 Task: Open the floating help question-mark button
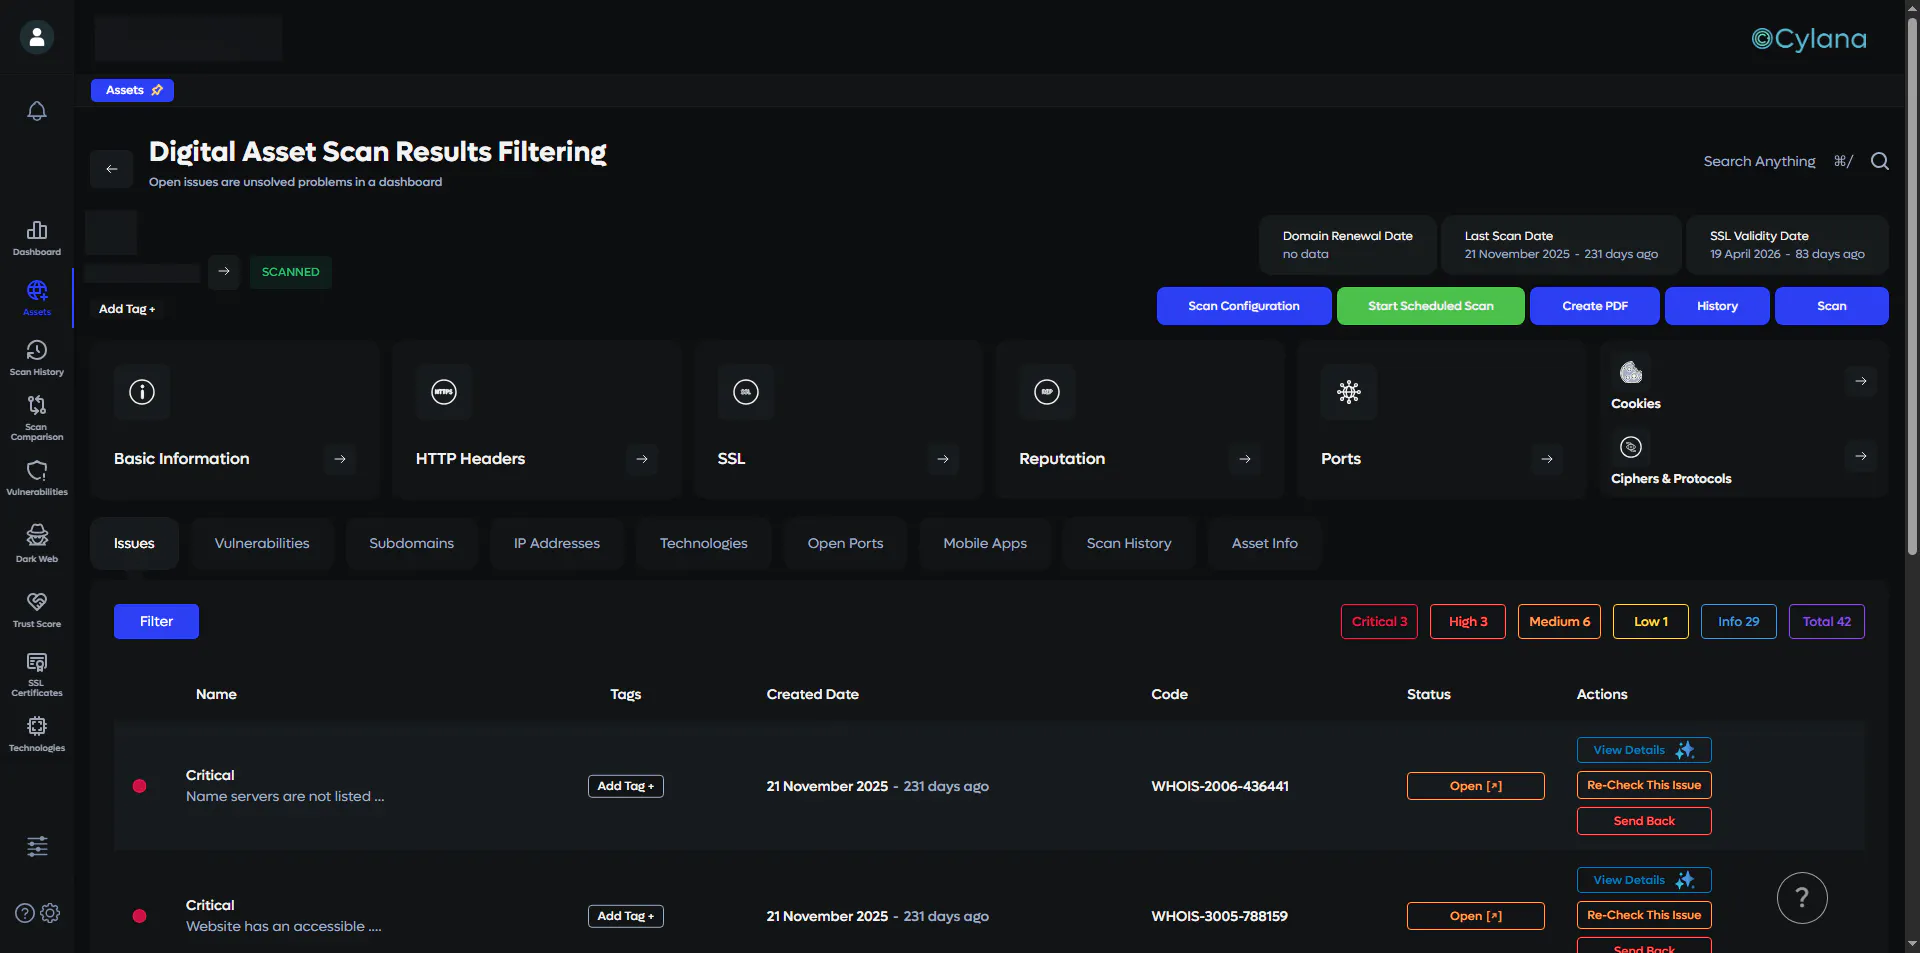coord(1802,898)
